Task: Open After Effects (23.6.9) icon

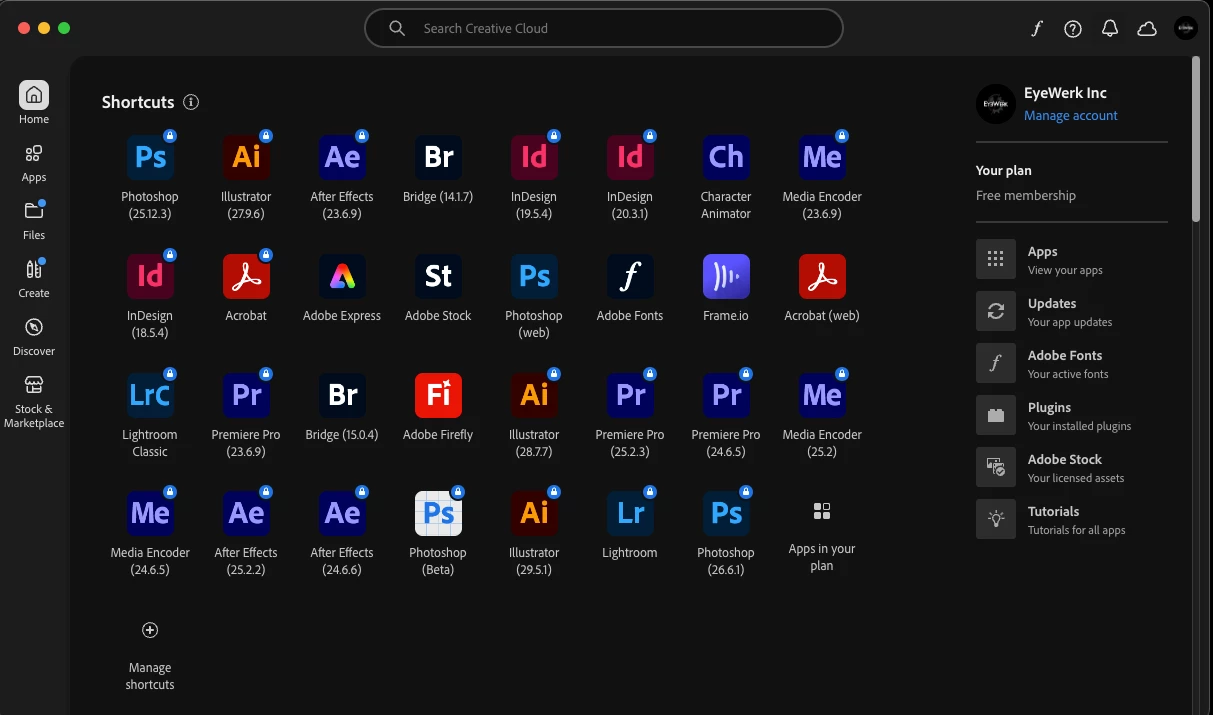Action: click(x=342, y=157)
